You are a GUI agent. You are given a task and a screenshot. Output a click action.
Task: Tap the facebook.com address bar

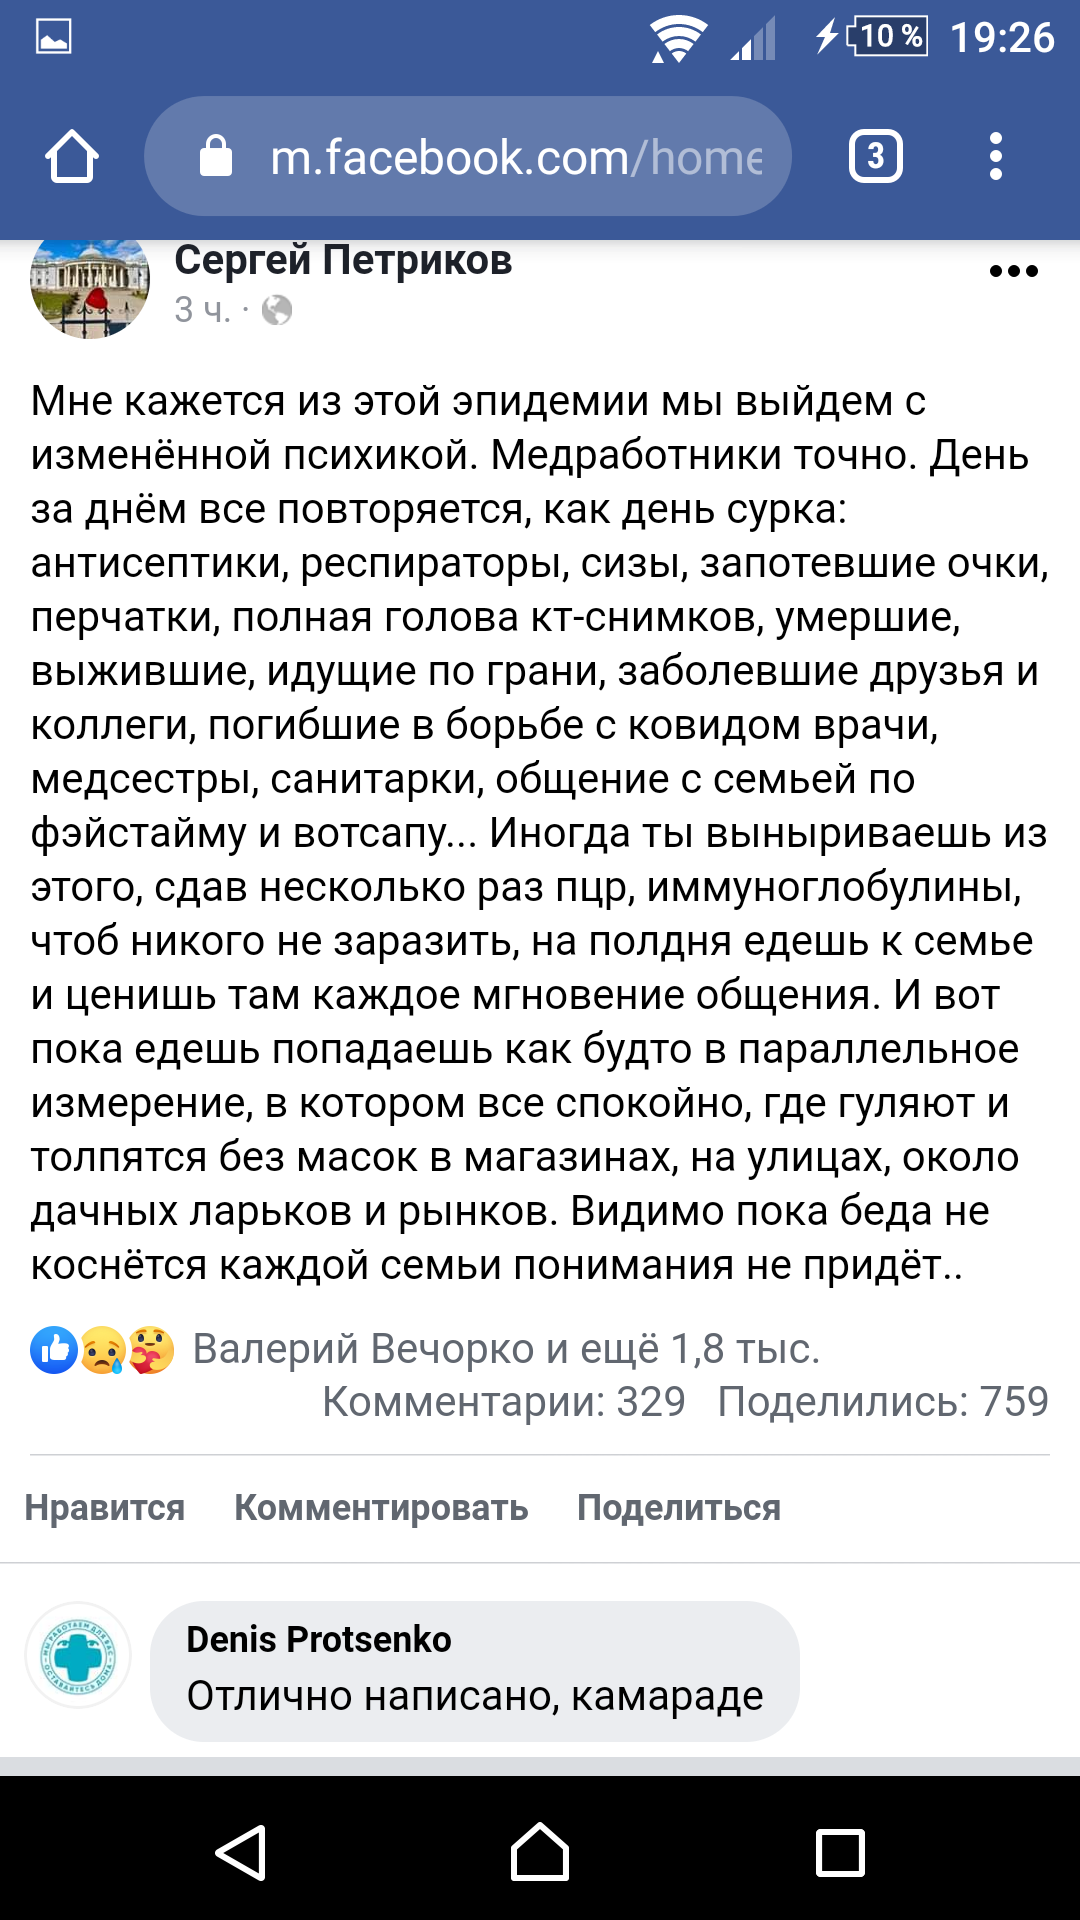[x=515, y=157]
